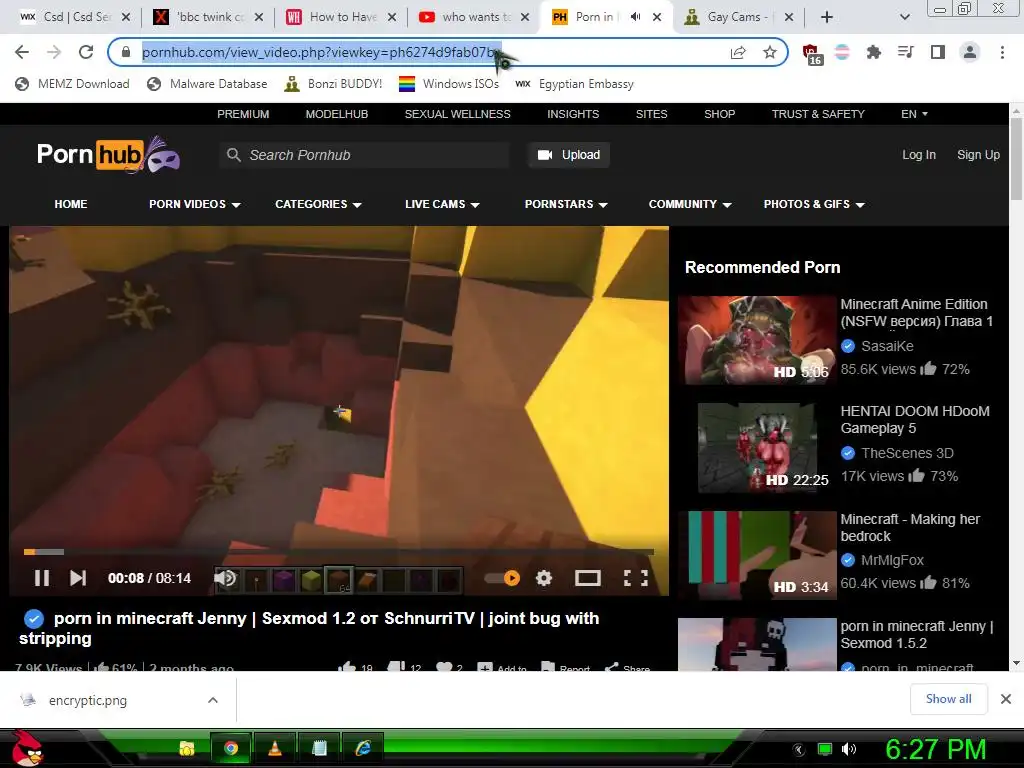This screenshot has height=768, width=1024.
Task: Click the search magnifier icon
Action: coord(234,155)
